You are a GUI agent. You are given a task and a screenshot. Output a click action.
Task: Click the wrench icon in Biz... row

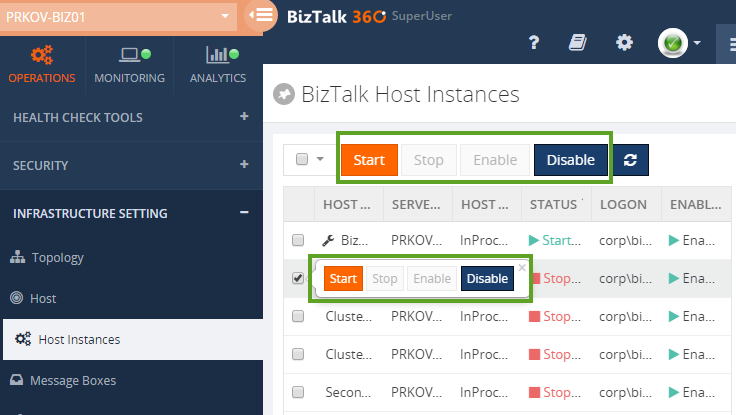point(328,240)
